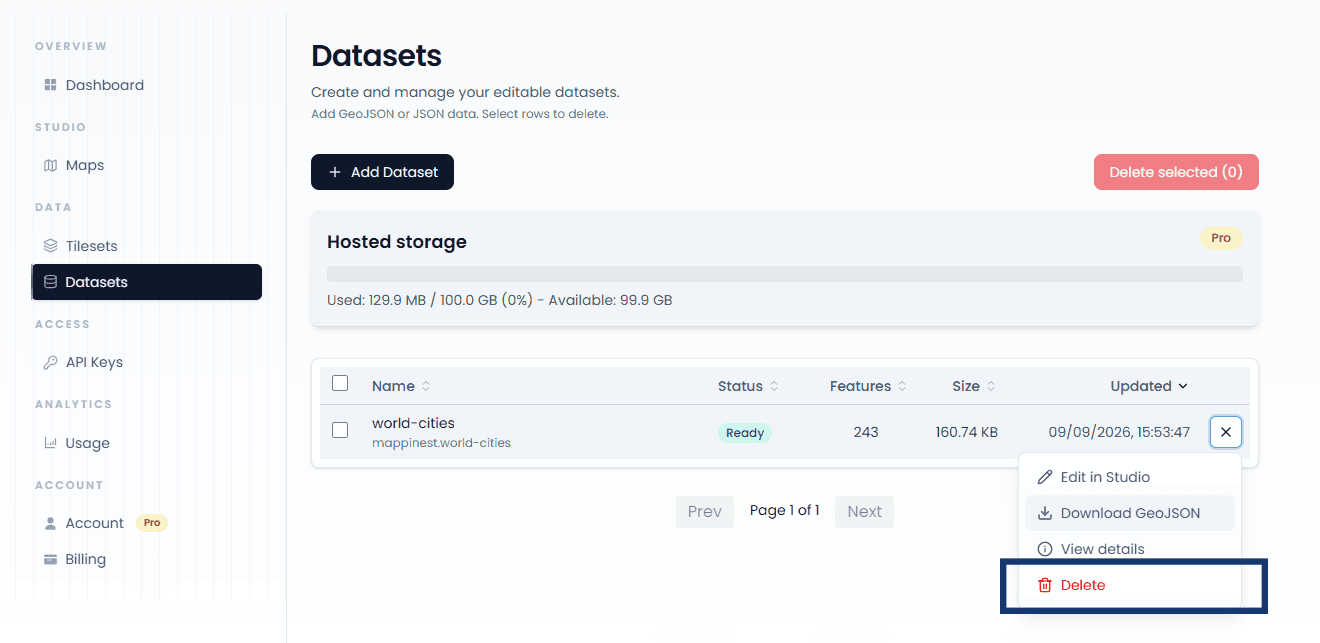The height and width of the screenshot is (643, 1320).
Task: Choose Download GeoJSON from row menu
Action: (x=1130, y=513)
